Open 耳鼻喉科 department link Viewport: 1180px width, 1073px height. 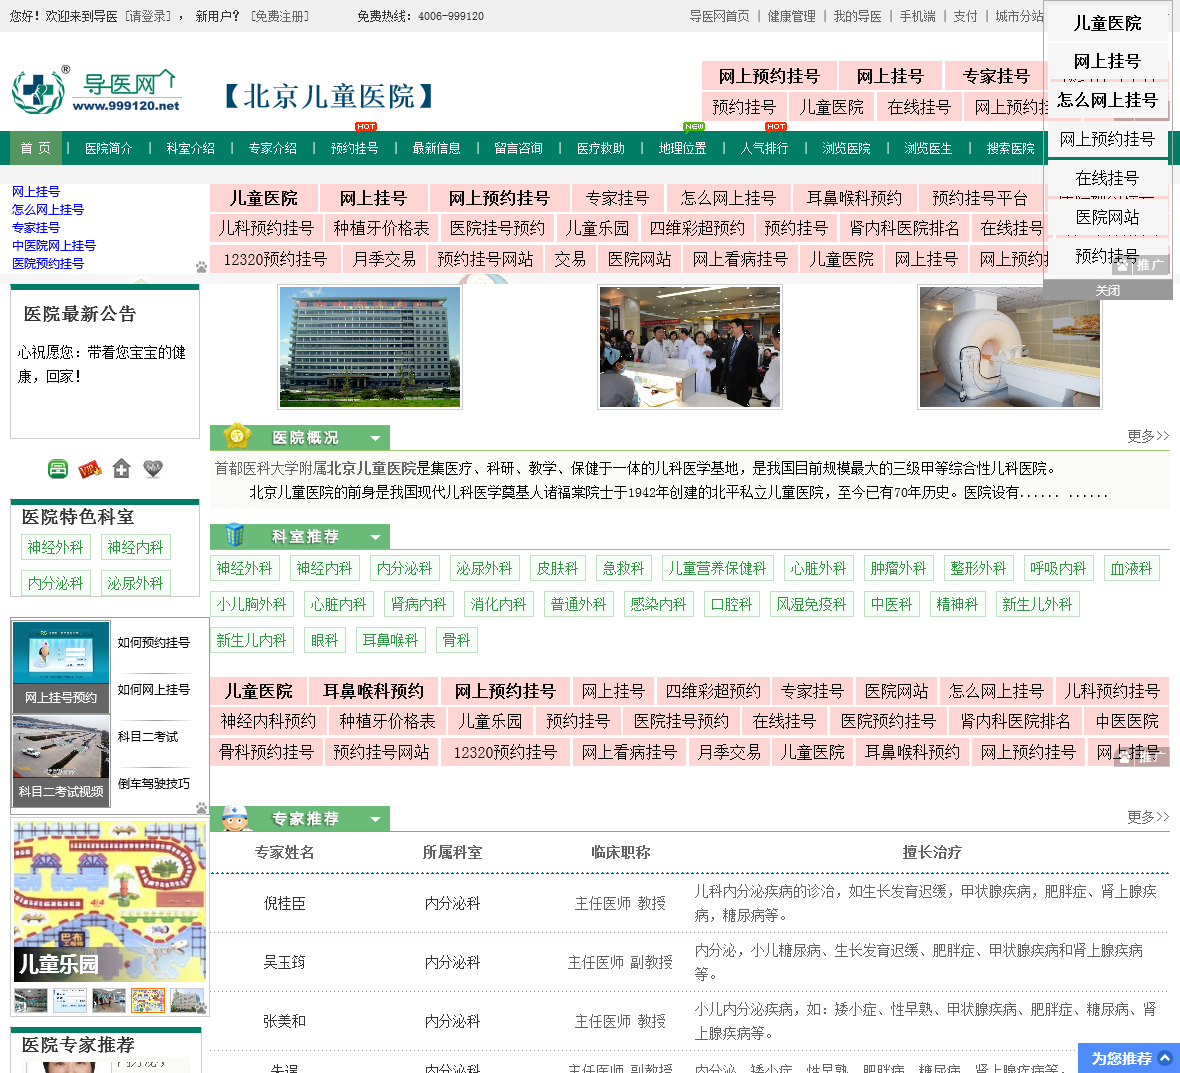point(390,640)
